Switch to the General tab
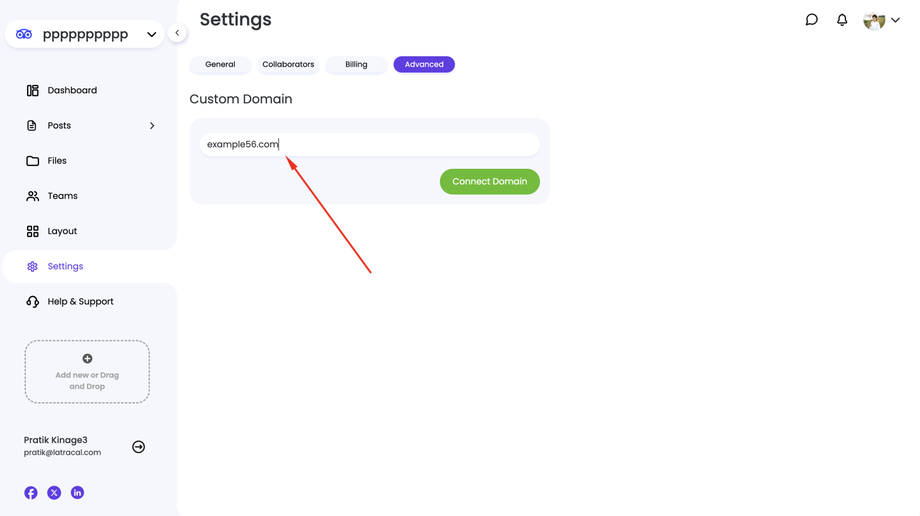 coord(220,65)
